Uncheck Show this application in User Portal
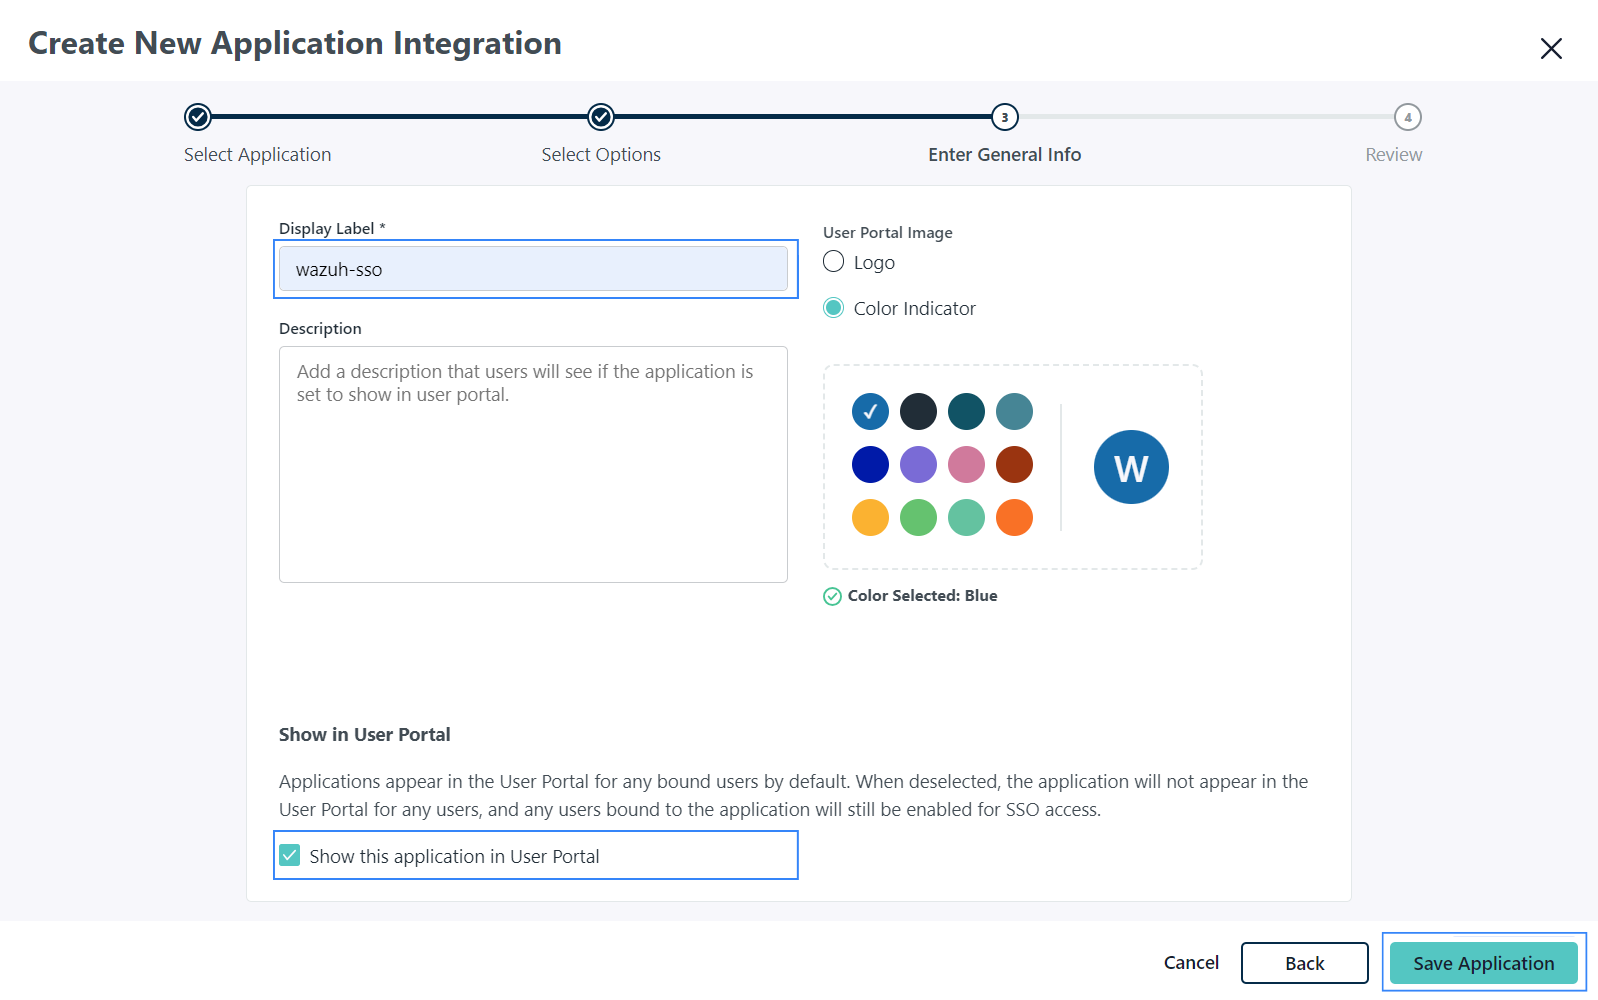Image resolution: width=1598 pixels, height=1000 pixels. 290,855
